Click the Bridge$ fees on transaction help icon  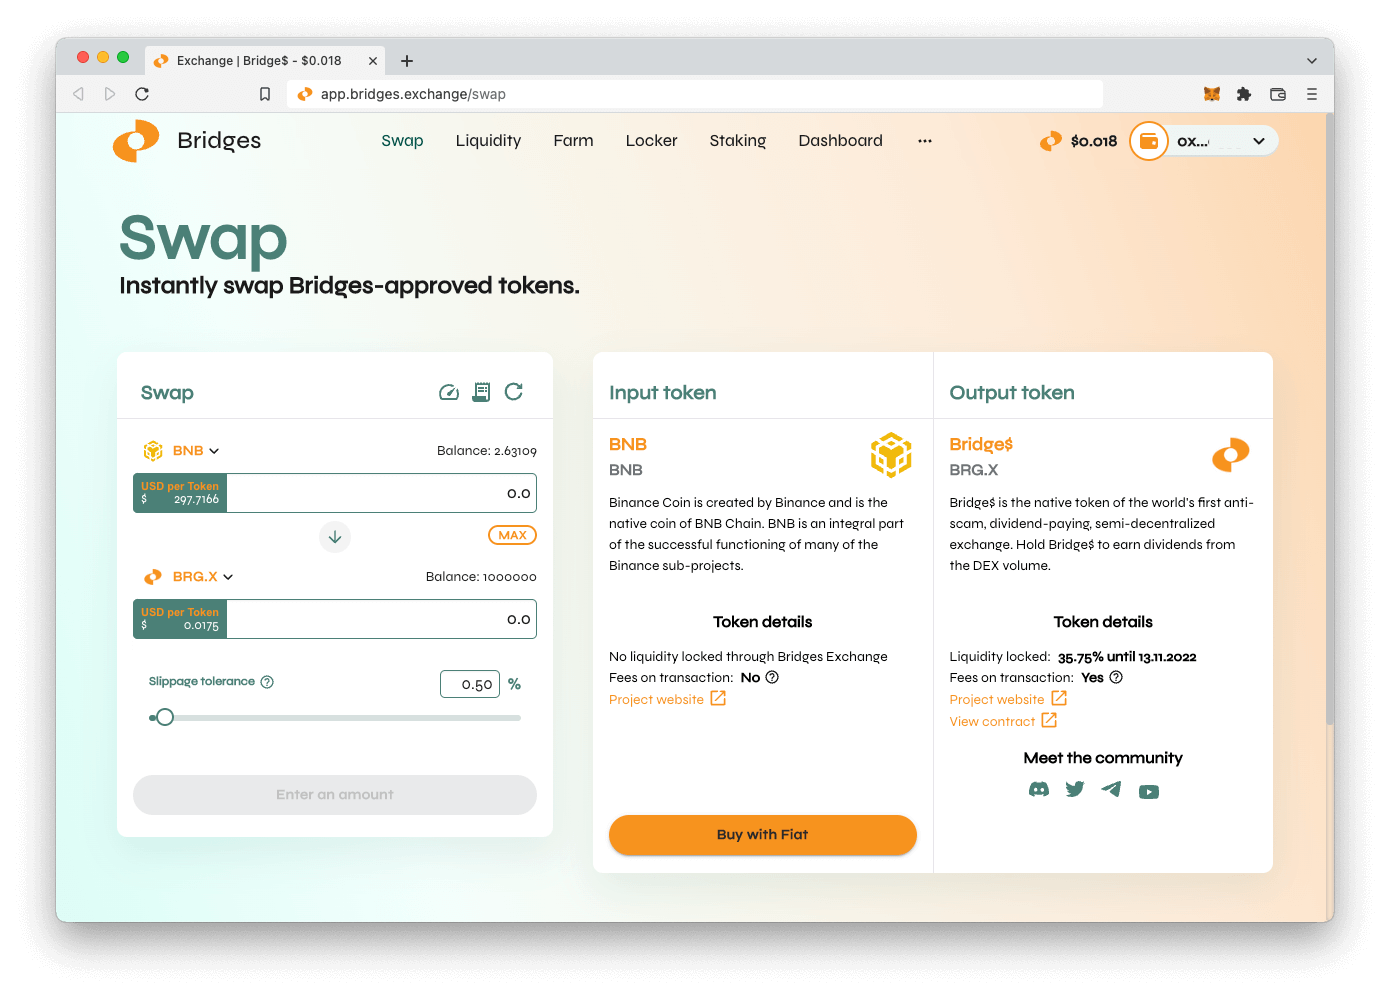(x=1116, y=677)
